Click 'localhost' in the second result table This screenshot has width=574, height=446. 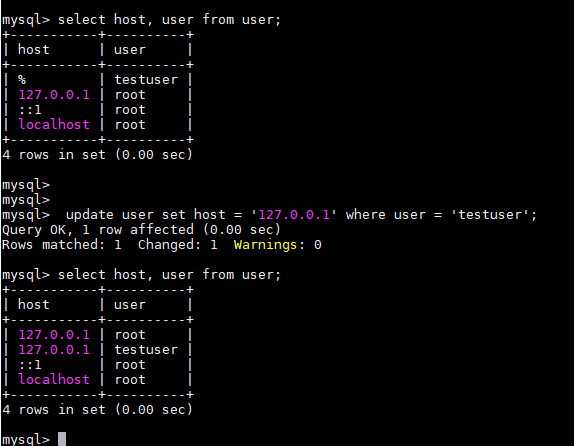54,380
